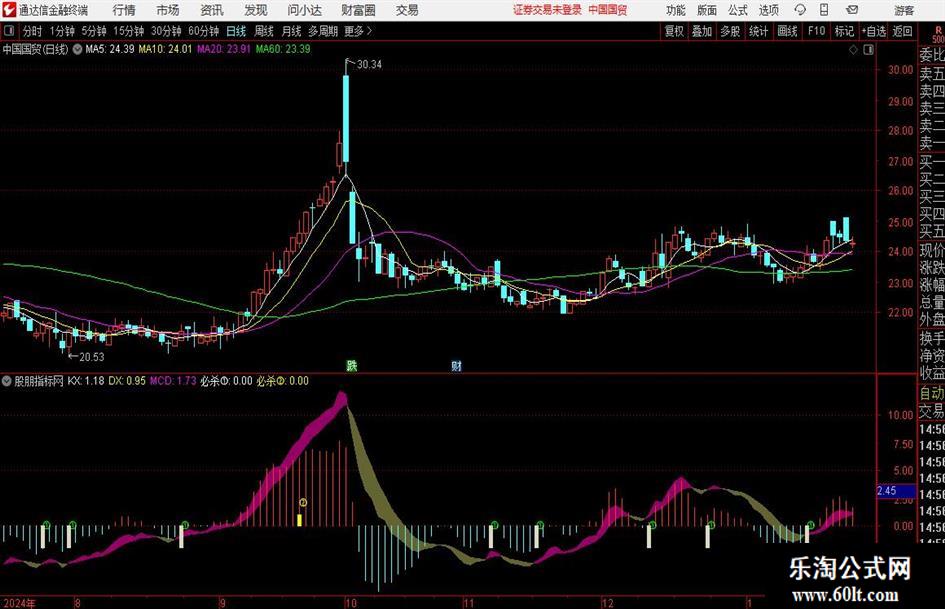Click the red 中国国贸 title text
Image resolution: width=945 pixels, height=609 pixels.
[608, 10]
